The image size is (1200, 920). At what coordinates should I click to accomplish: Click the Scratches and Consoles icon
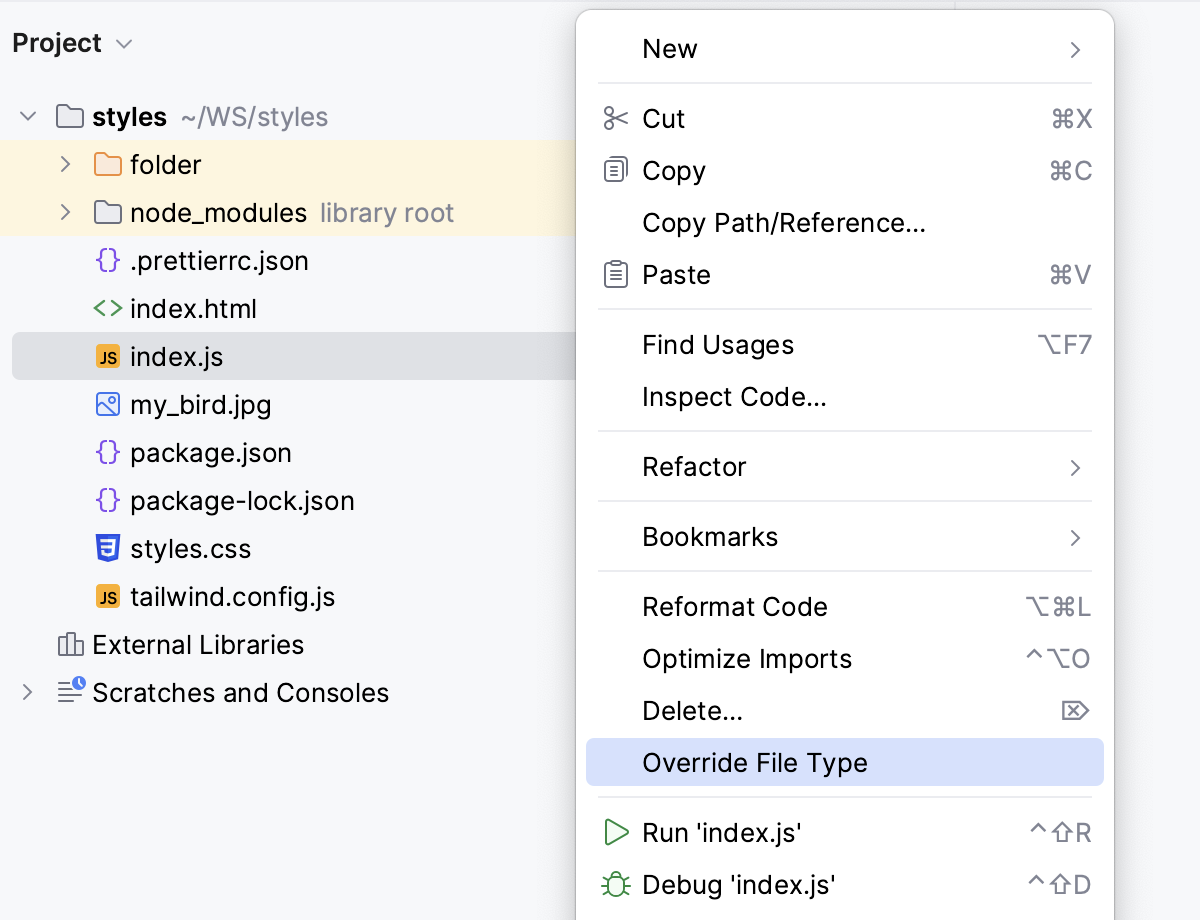[70, 693]
